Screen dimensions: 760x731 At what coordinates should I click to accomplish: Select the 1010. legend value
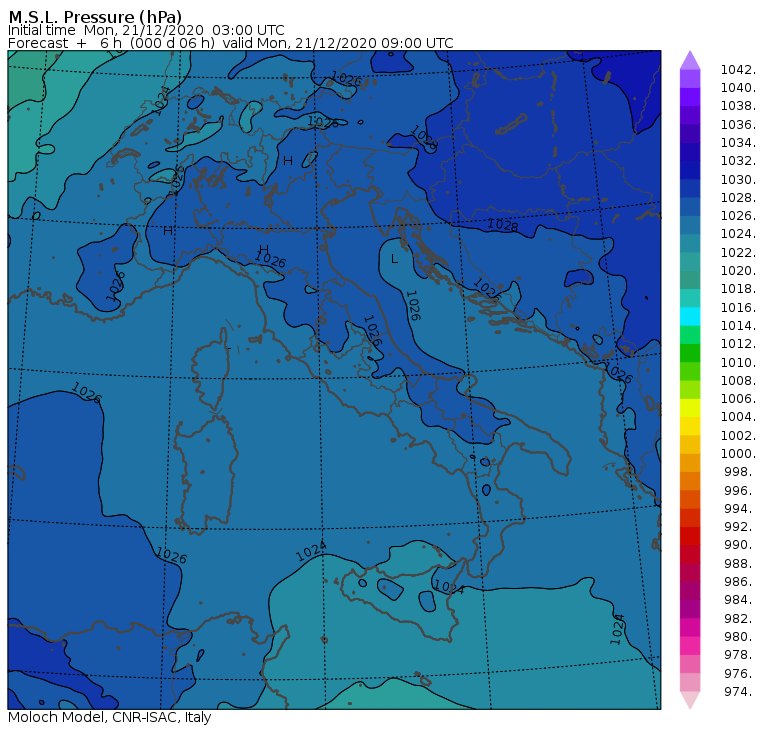point(738,362)
